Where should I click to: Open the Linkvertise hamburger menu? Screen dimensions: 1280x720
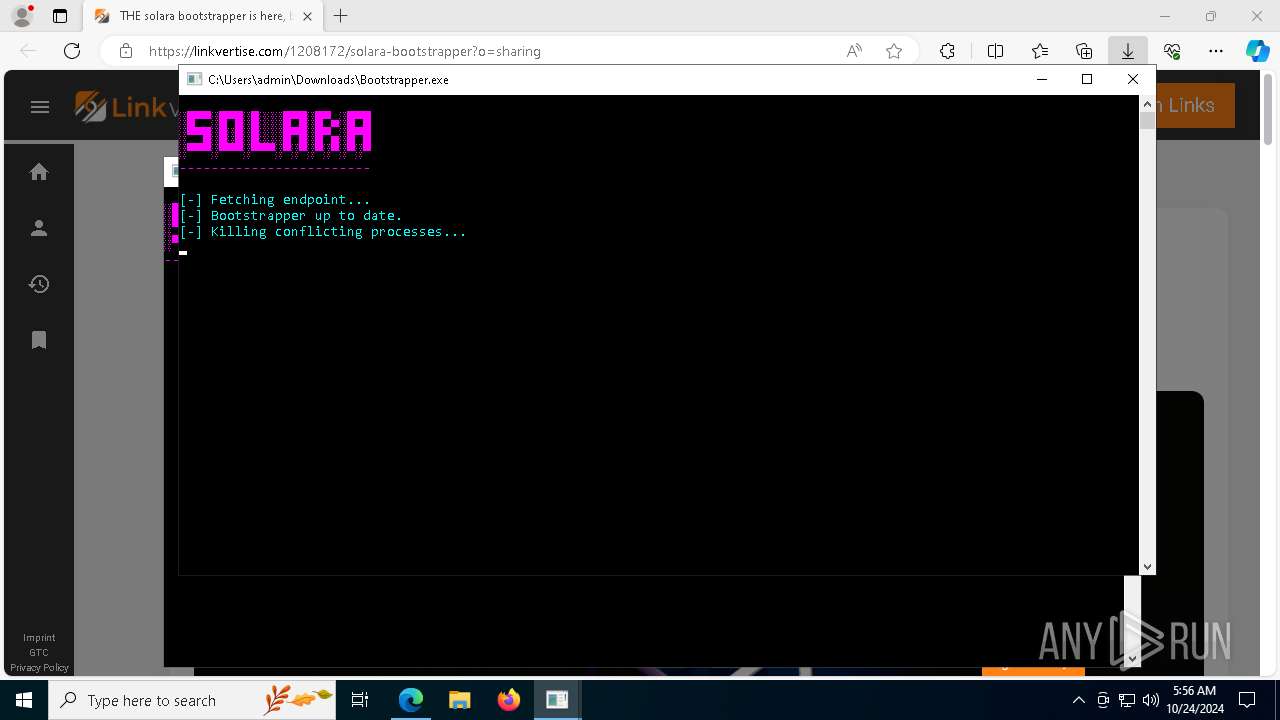point(40,107)
